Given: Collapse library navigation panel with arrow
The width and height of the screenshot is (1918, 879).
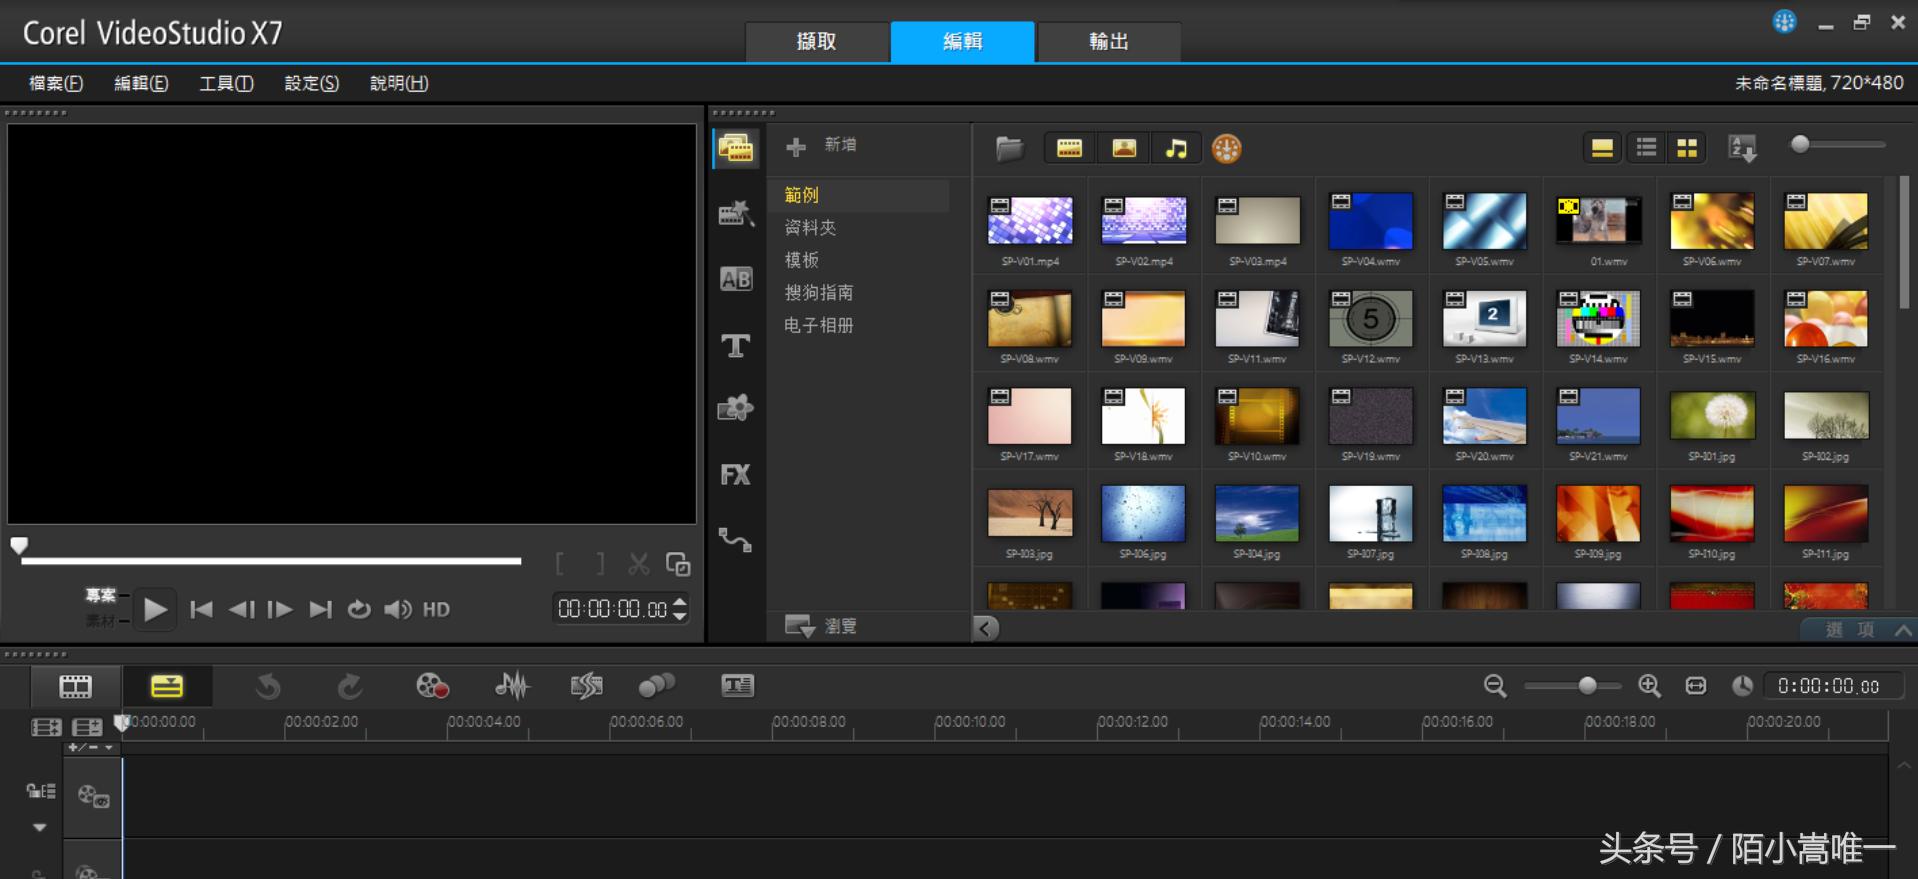Looking at the screenshot, I should click(x=986, y=628).
